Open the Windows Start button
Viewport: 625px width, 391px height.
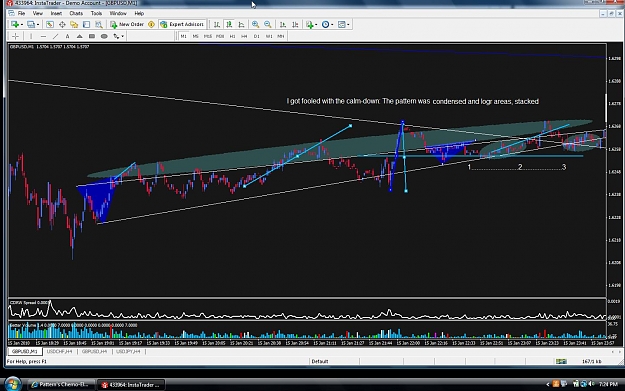coord(13,384)
